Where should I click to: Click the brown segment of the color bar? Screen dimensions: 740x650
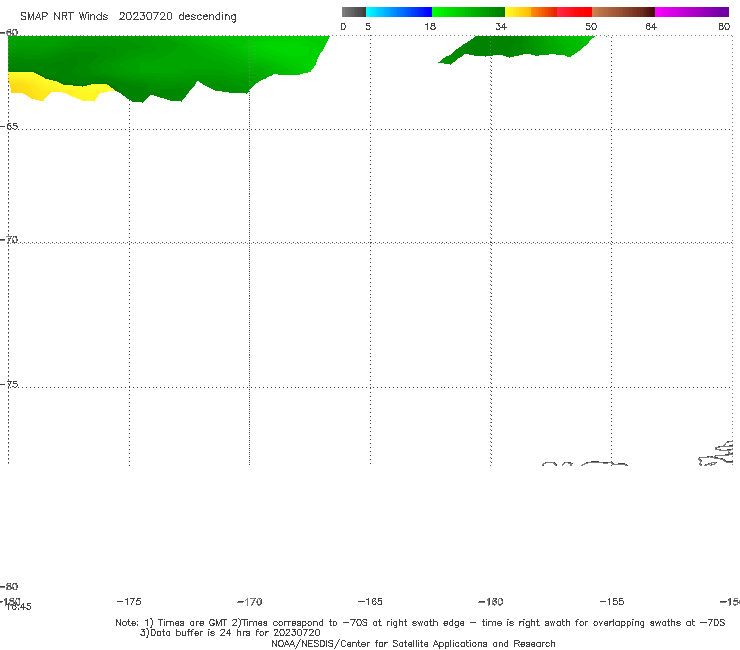coord(623,12)
